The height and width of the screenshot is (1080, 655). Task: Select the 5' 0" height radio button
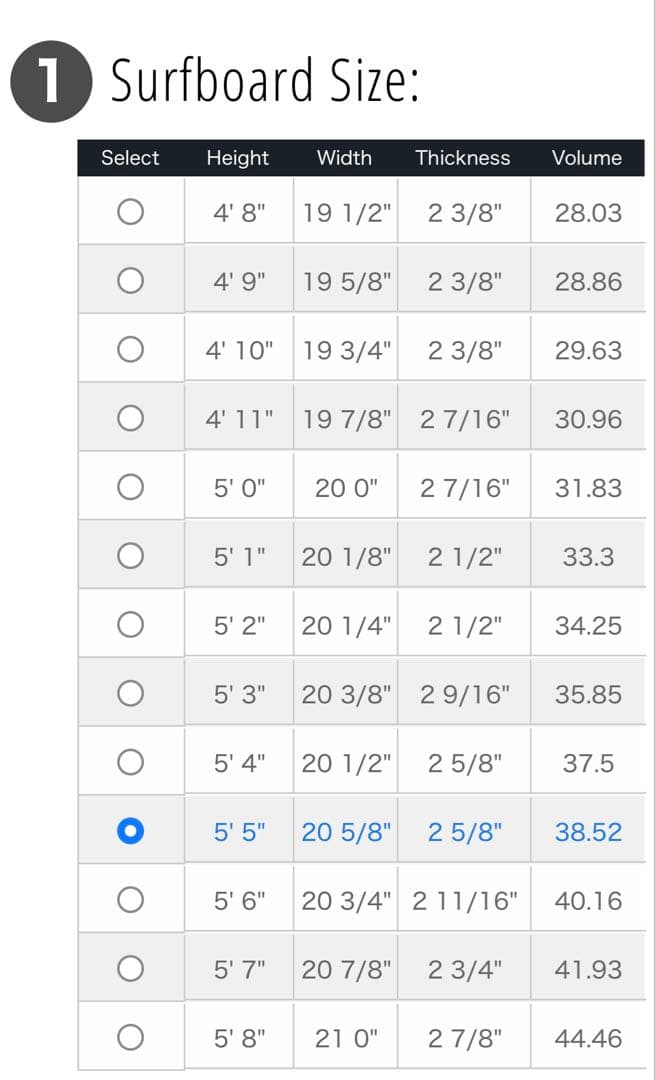tap(130, 487)
